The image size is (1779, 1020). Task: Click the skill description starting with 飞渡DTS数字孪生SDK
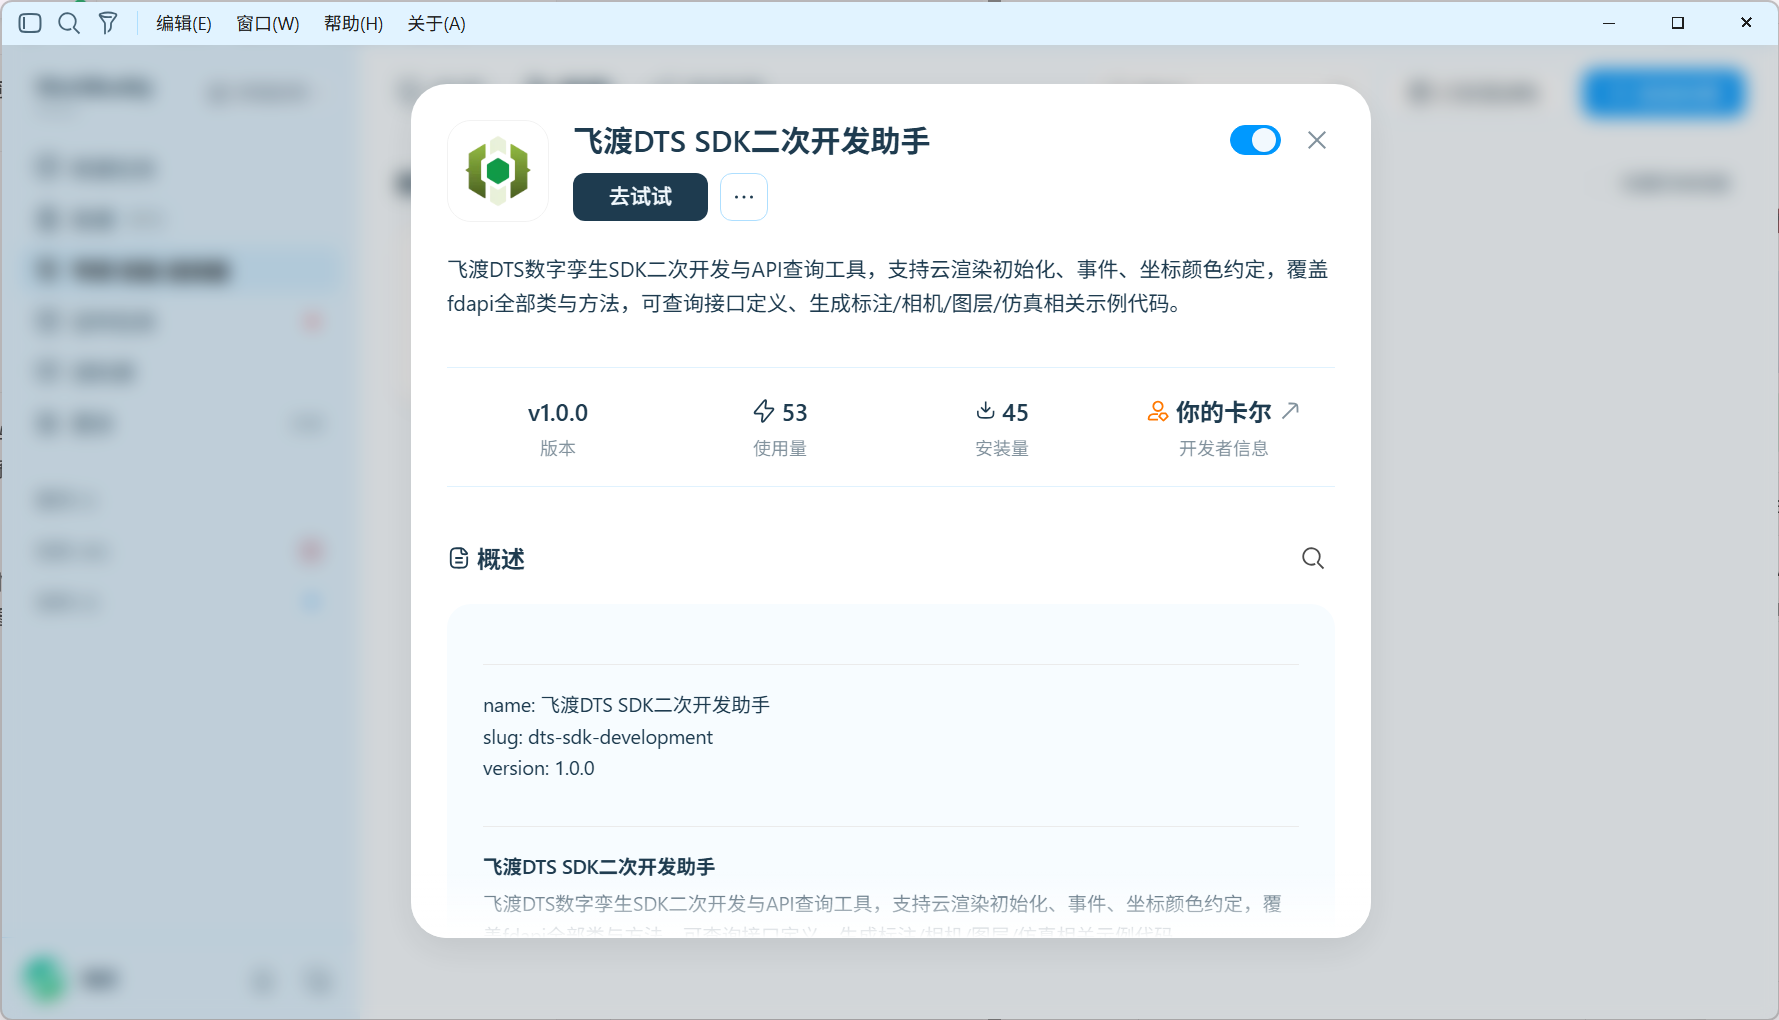(887, 286)
